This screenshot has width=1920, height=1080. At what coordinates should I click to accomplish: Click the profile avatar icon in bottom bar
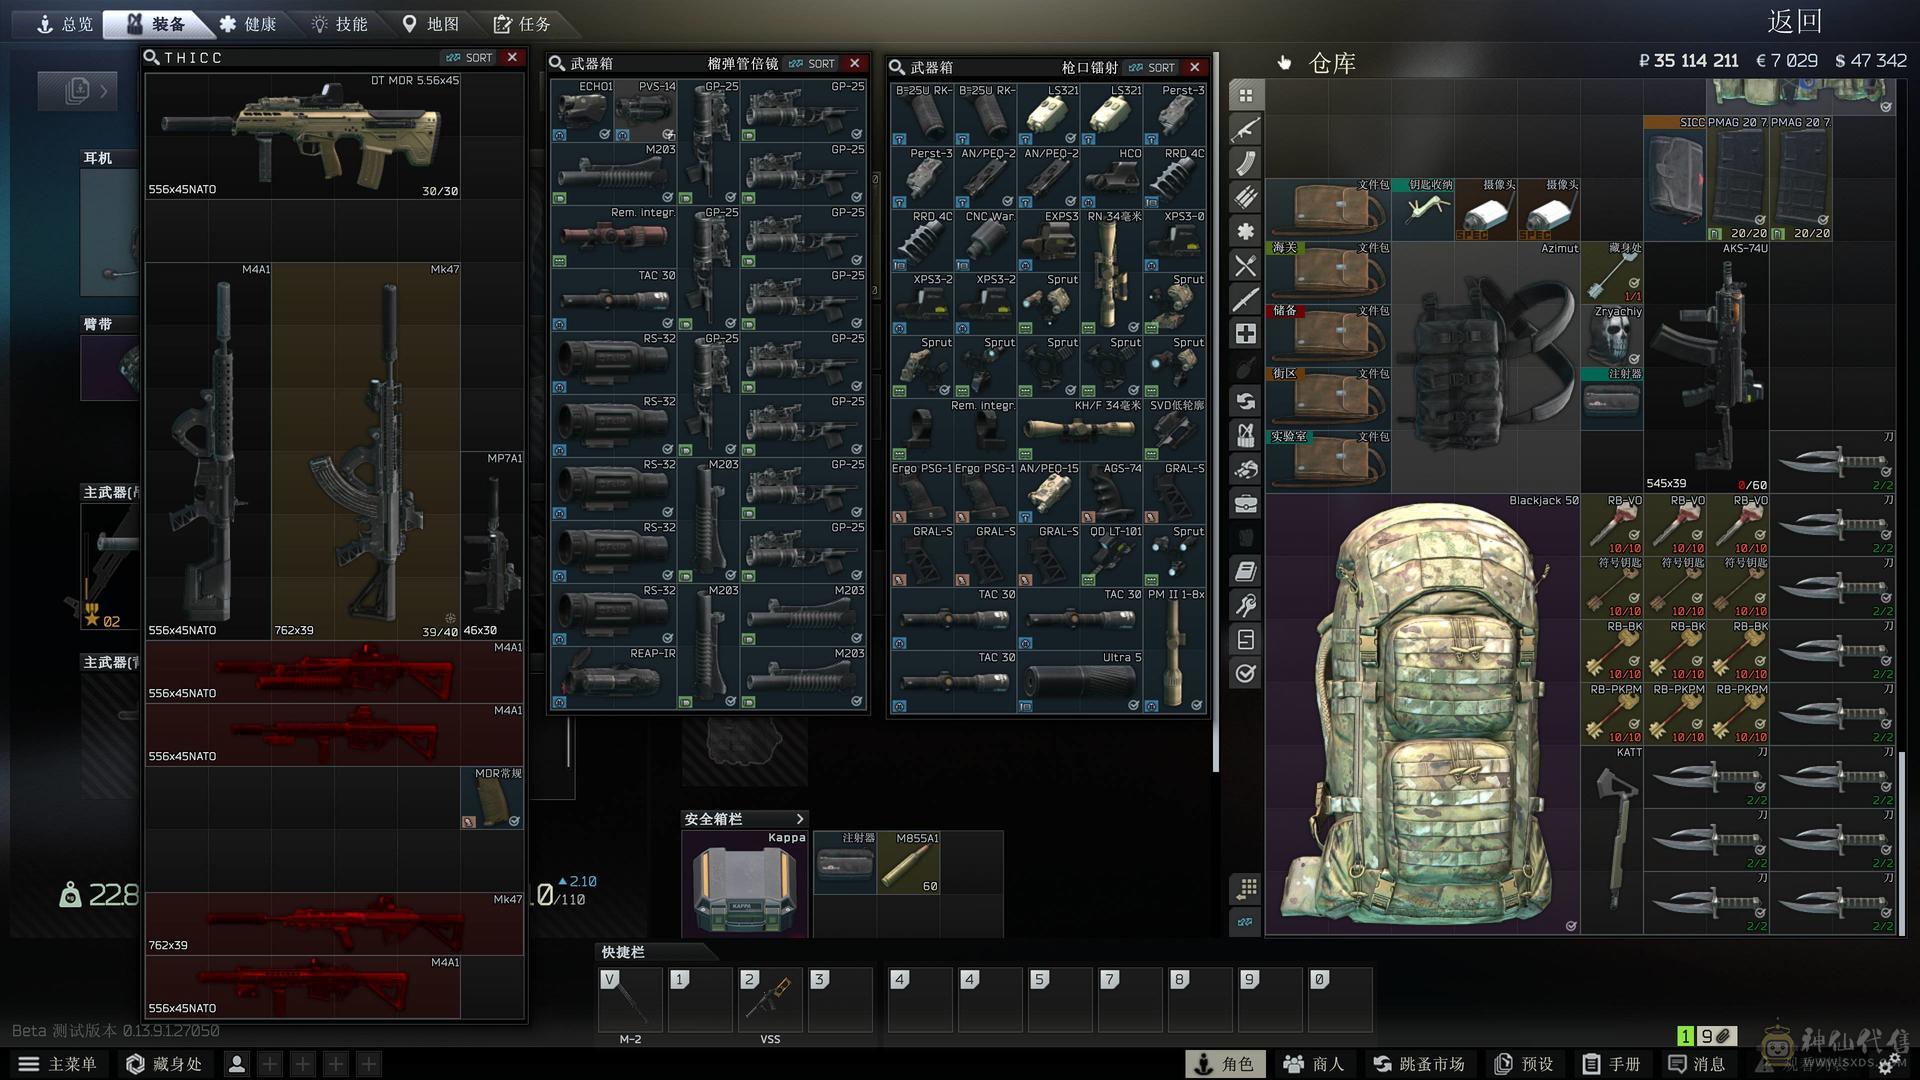237,1064
